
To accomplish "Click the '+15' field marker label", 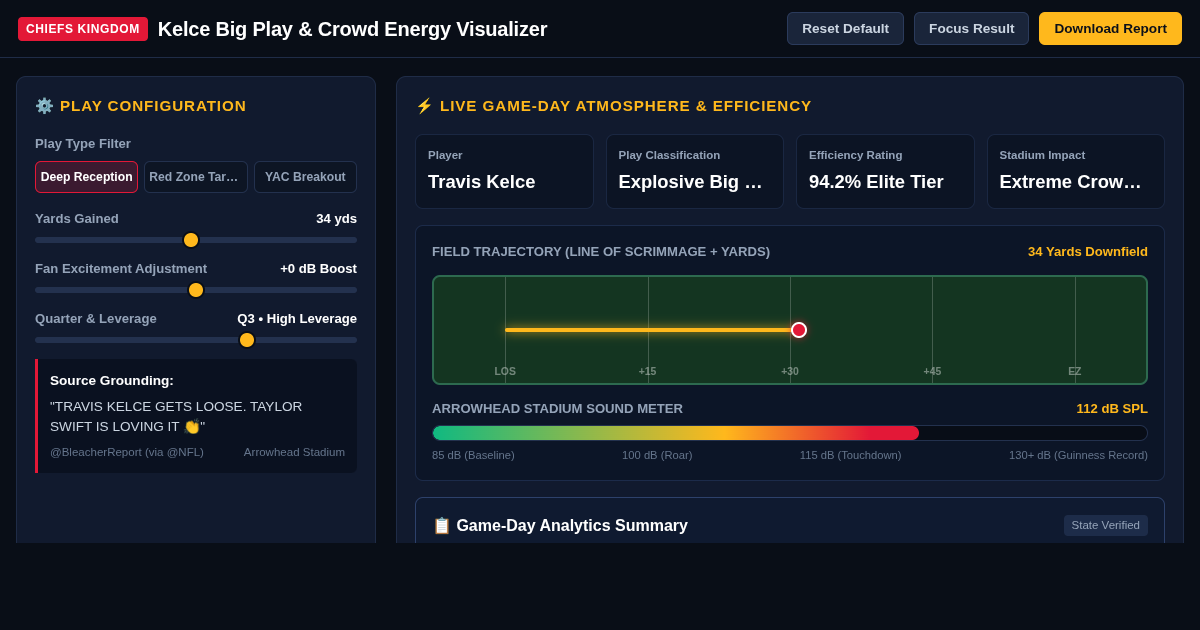I will [x=648, y=371].
